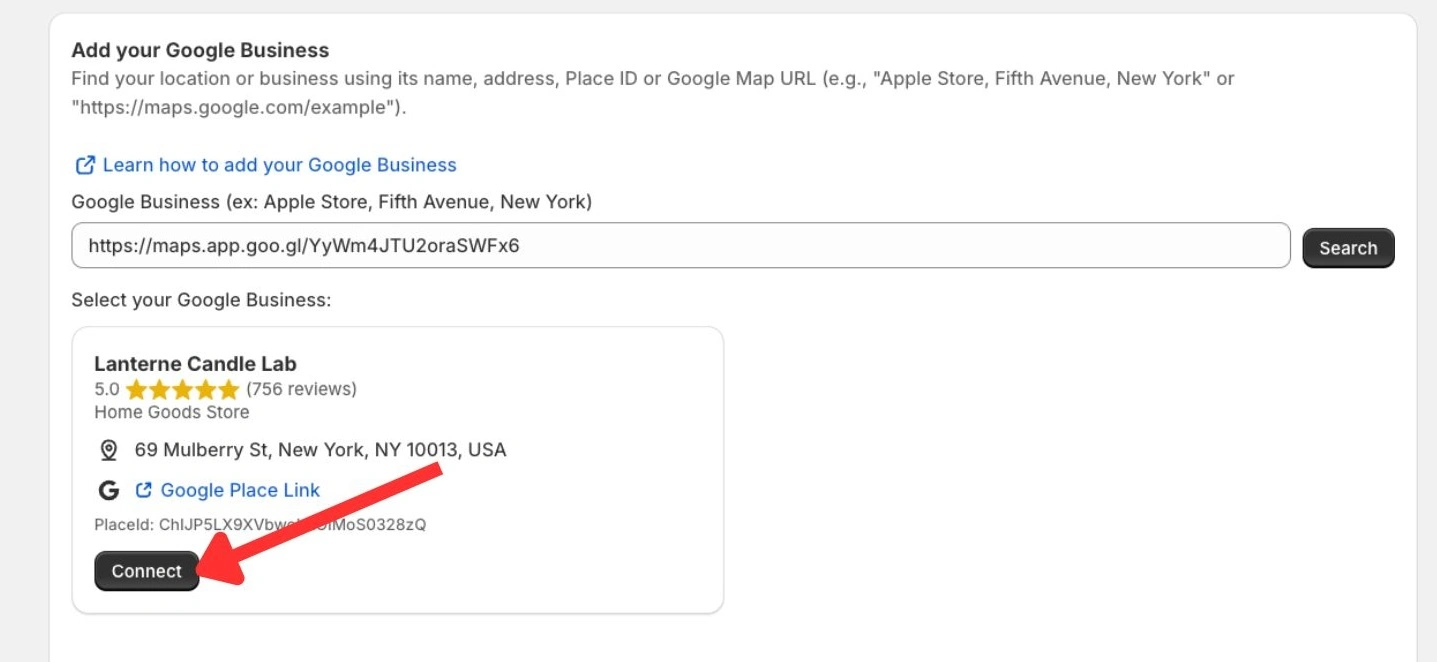Focus the Google Business URL input field

681,245
